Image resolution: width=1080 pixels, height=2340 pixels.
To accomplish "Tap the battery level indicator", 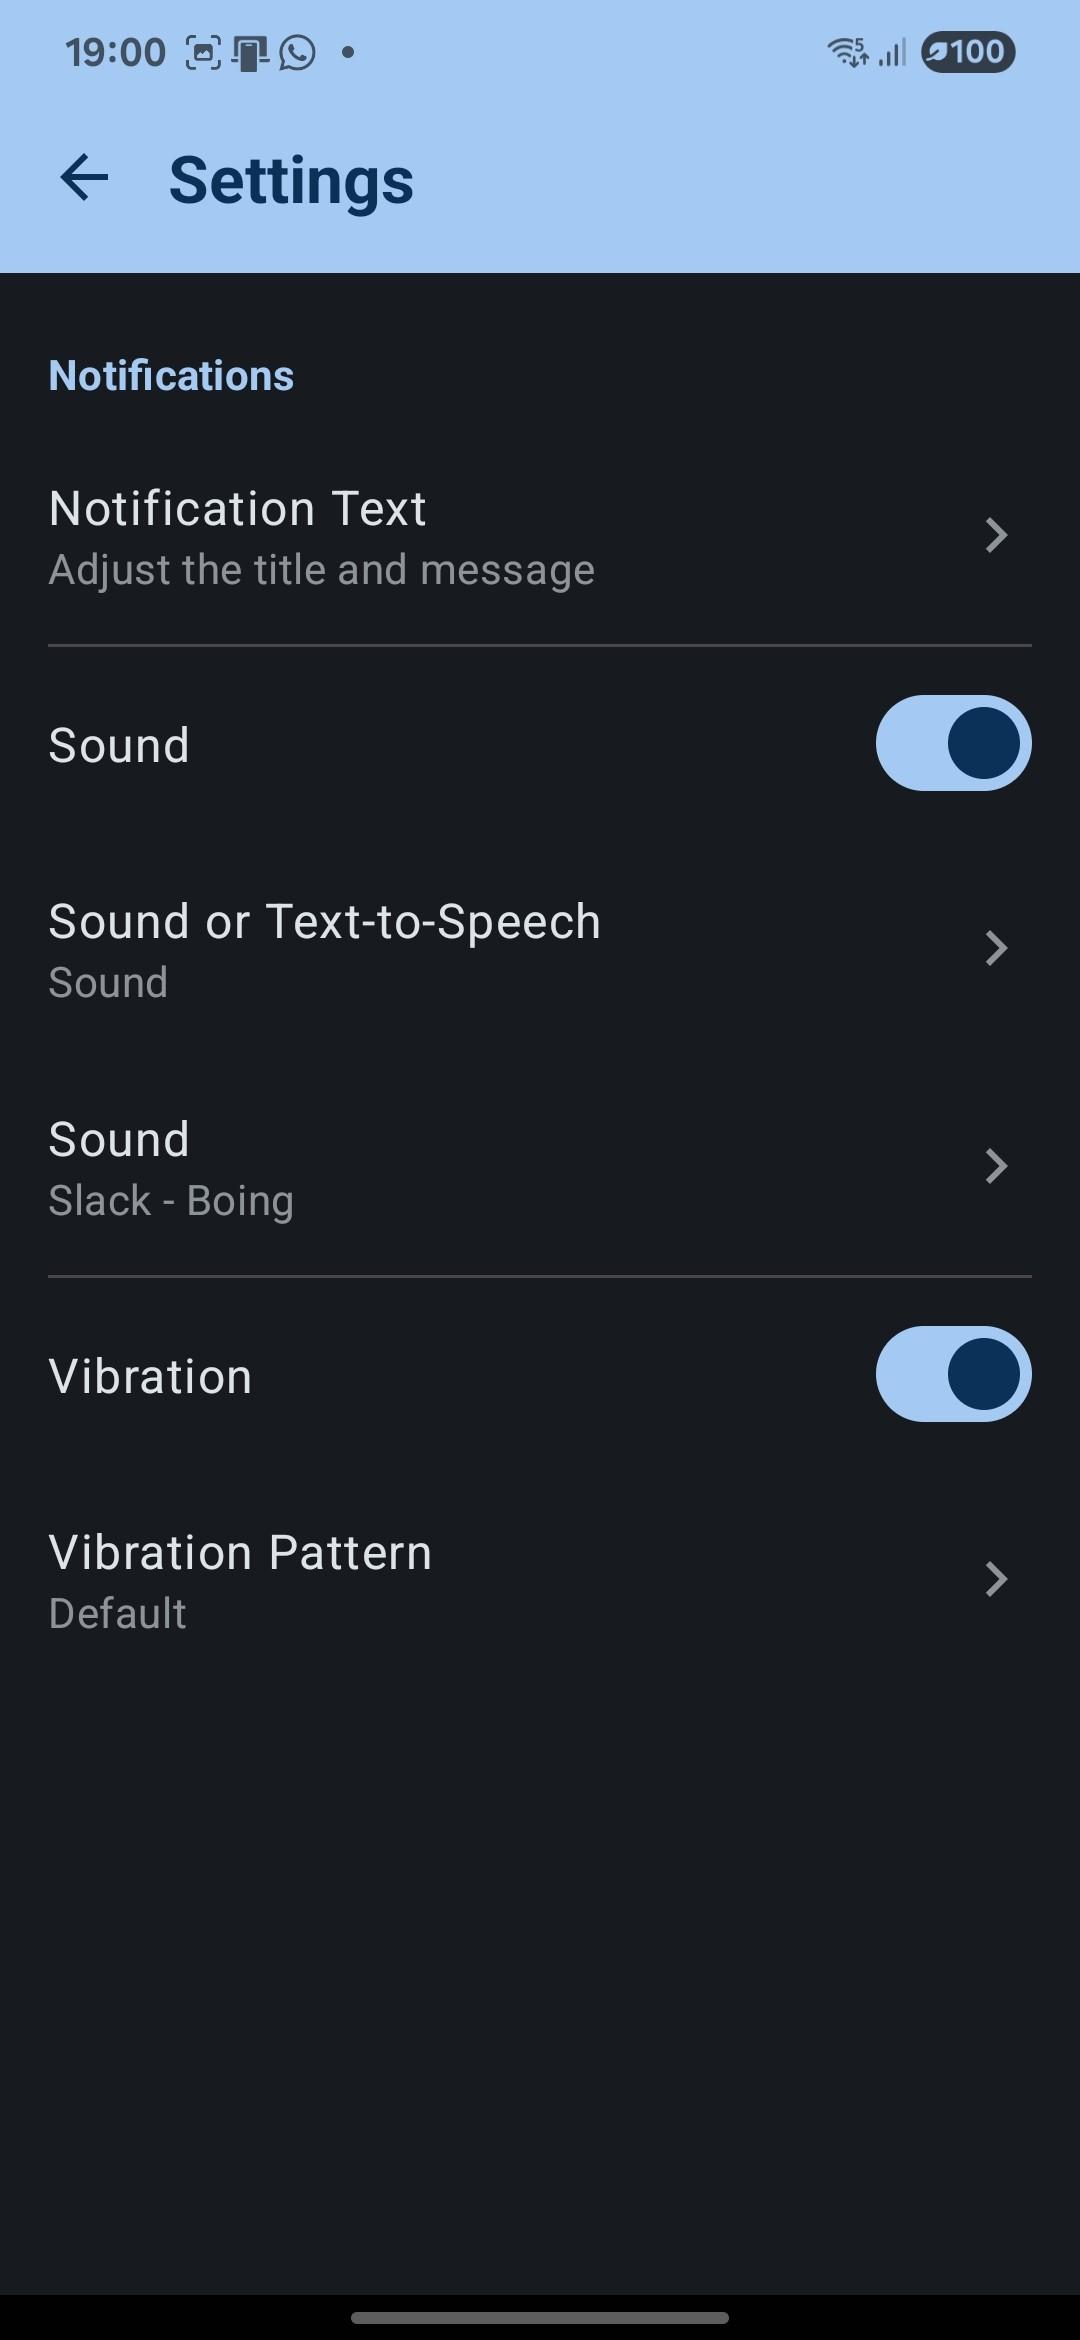I will (967, 52).
